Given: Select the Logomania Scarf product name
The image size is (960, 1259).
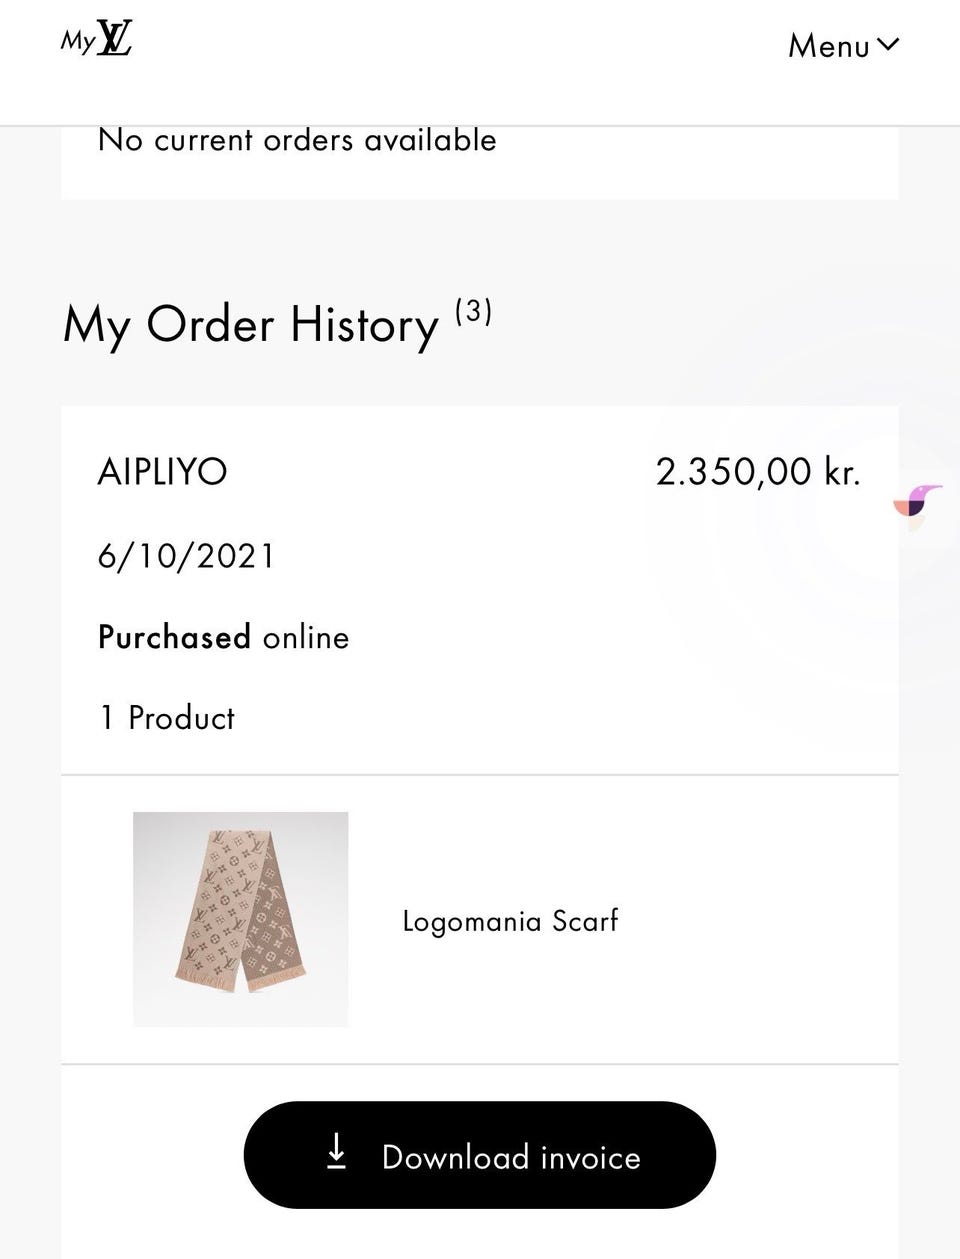Looking at the screenshot, I should (510, 921).
